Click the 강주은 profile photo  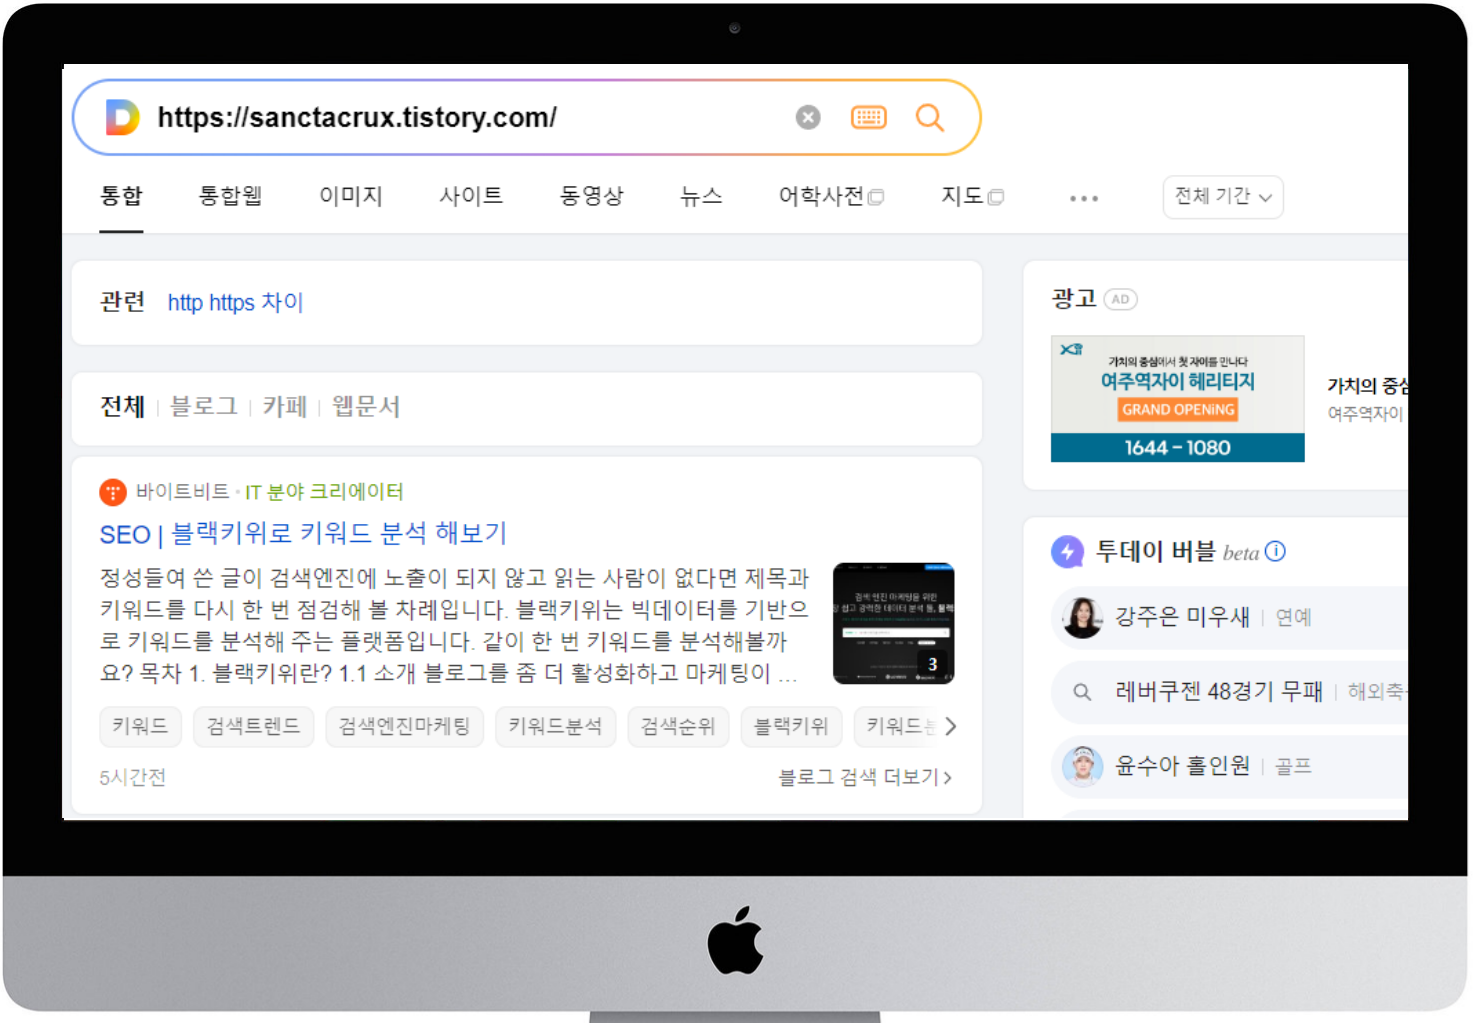1082,617
